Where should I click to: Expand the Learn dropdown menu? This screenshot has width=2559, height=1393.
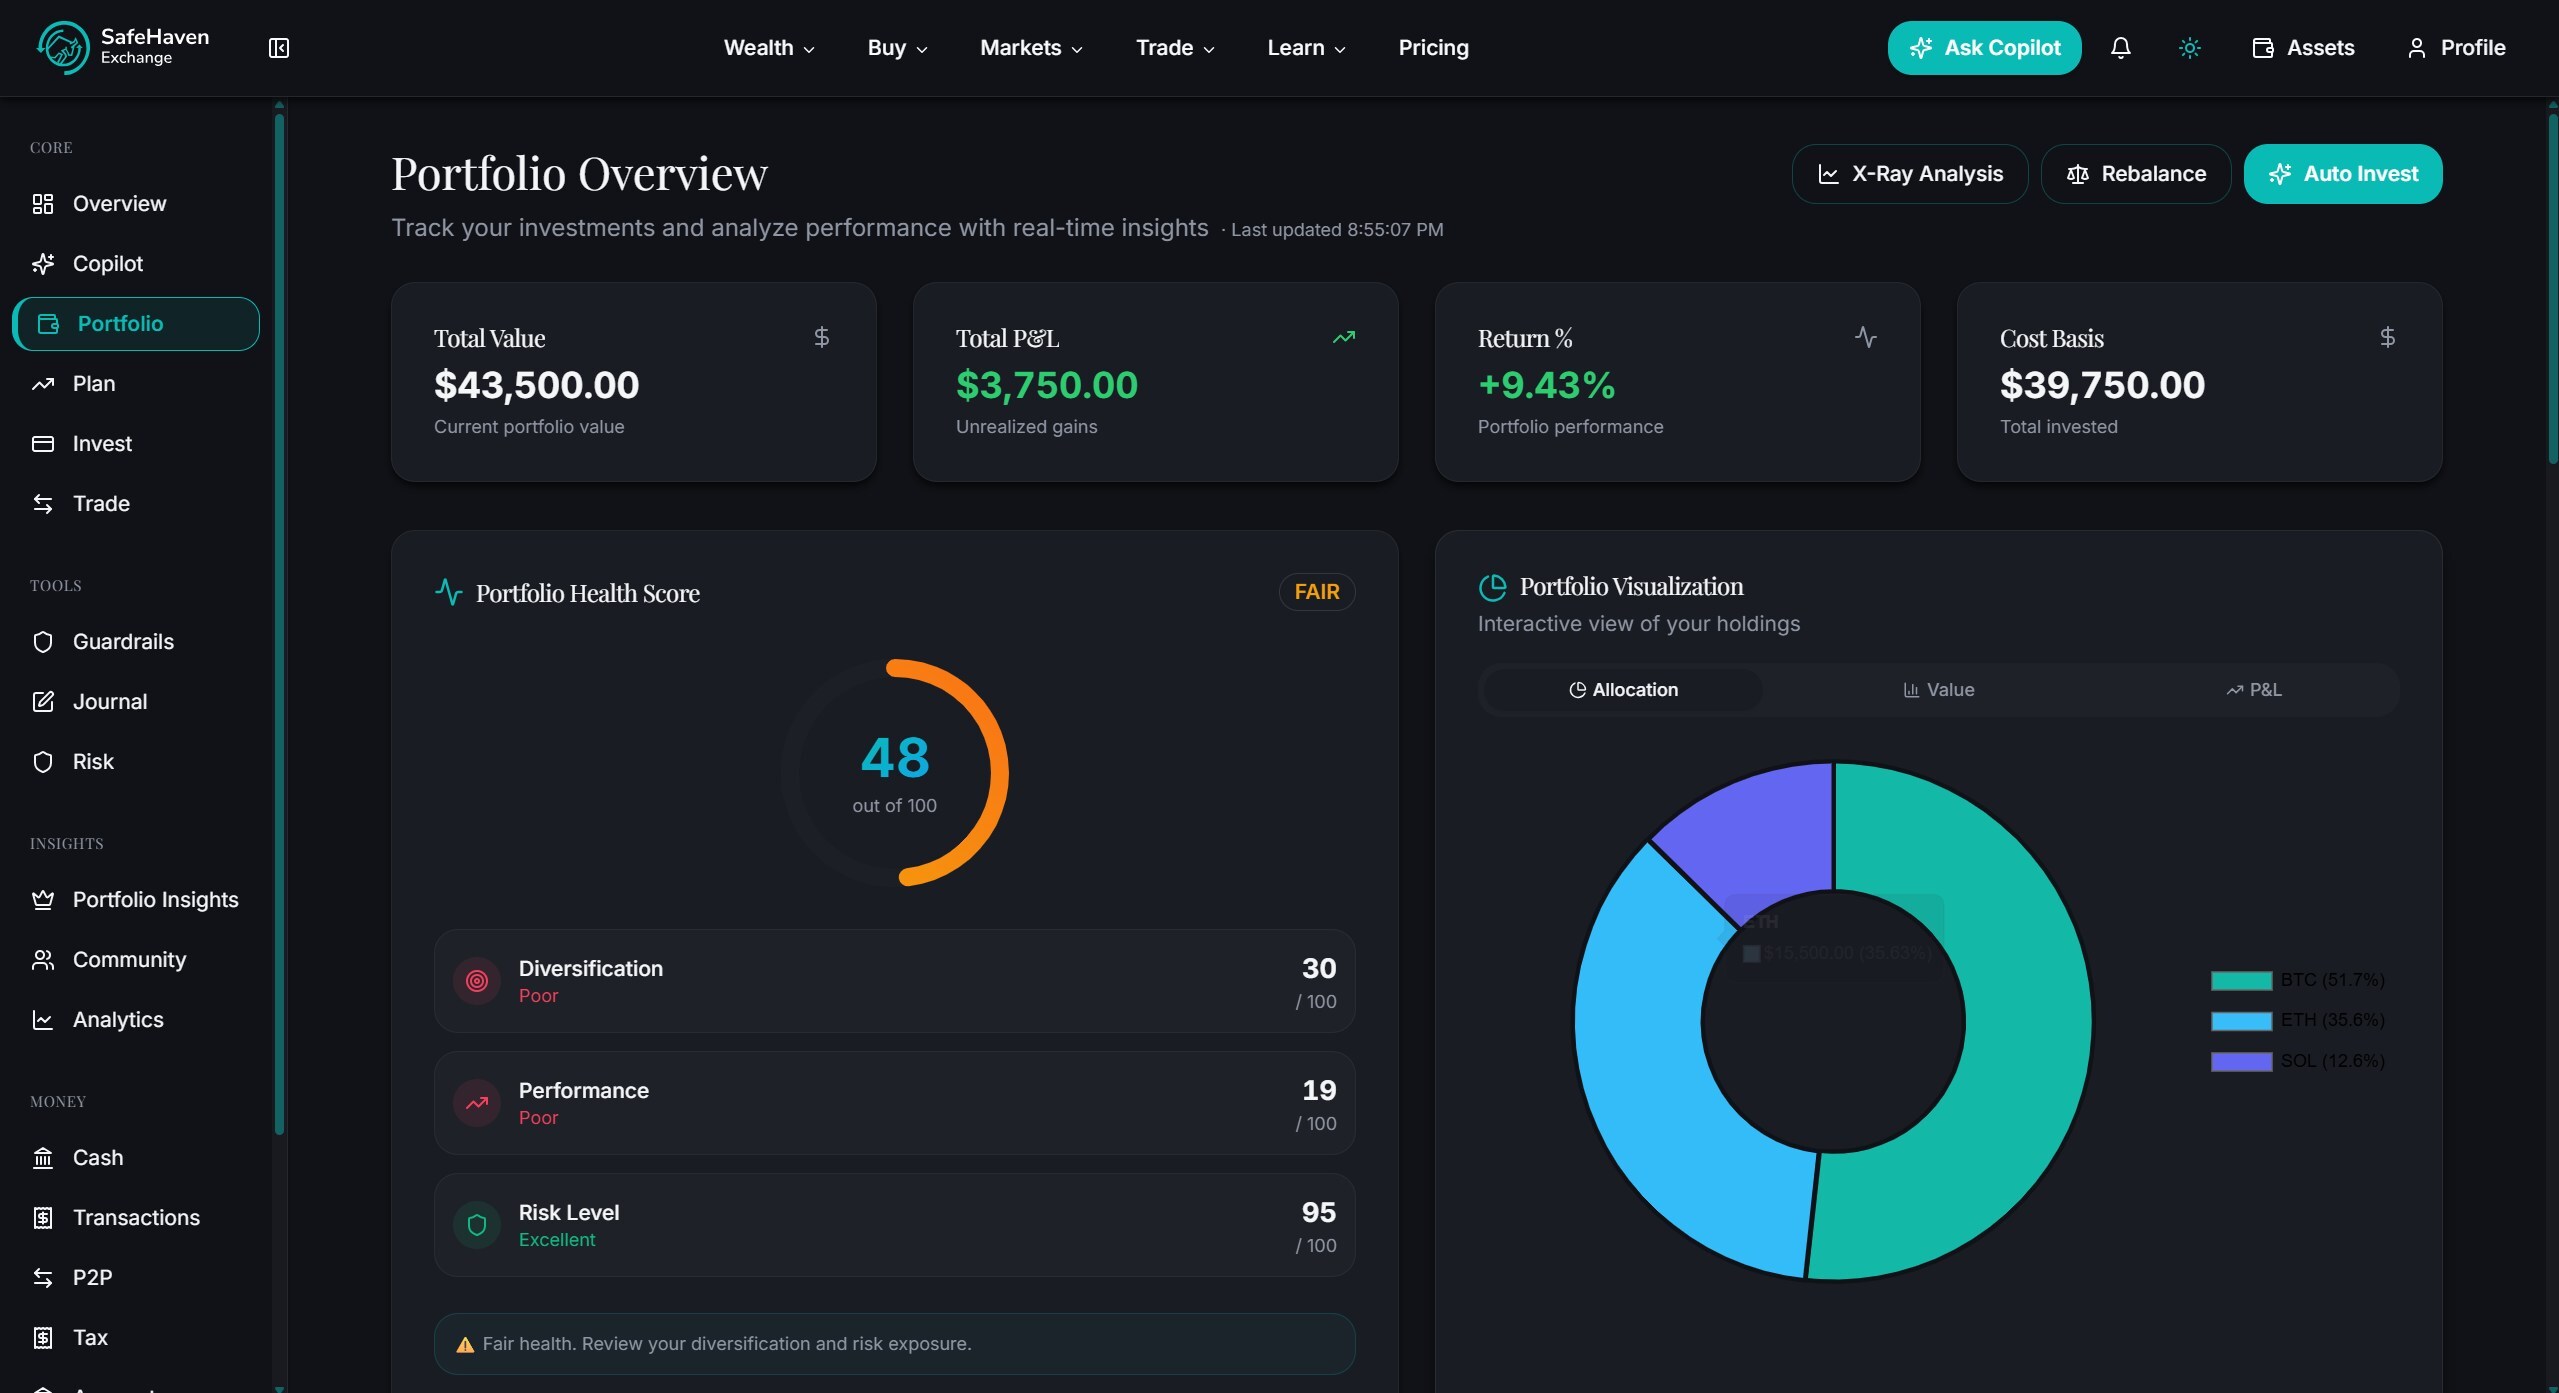(1305, 48)
